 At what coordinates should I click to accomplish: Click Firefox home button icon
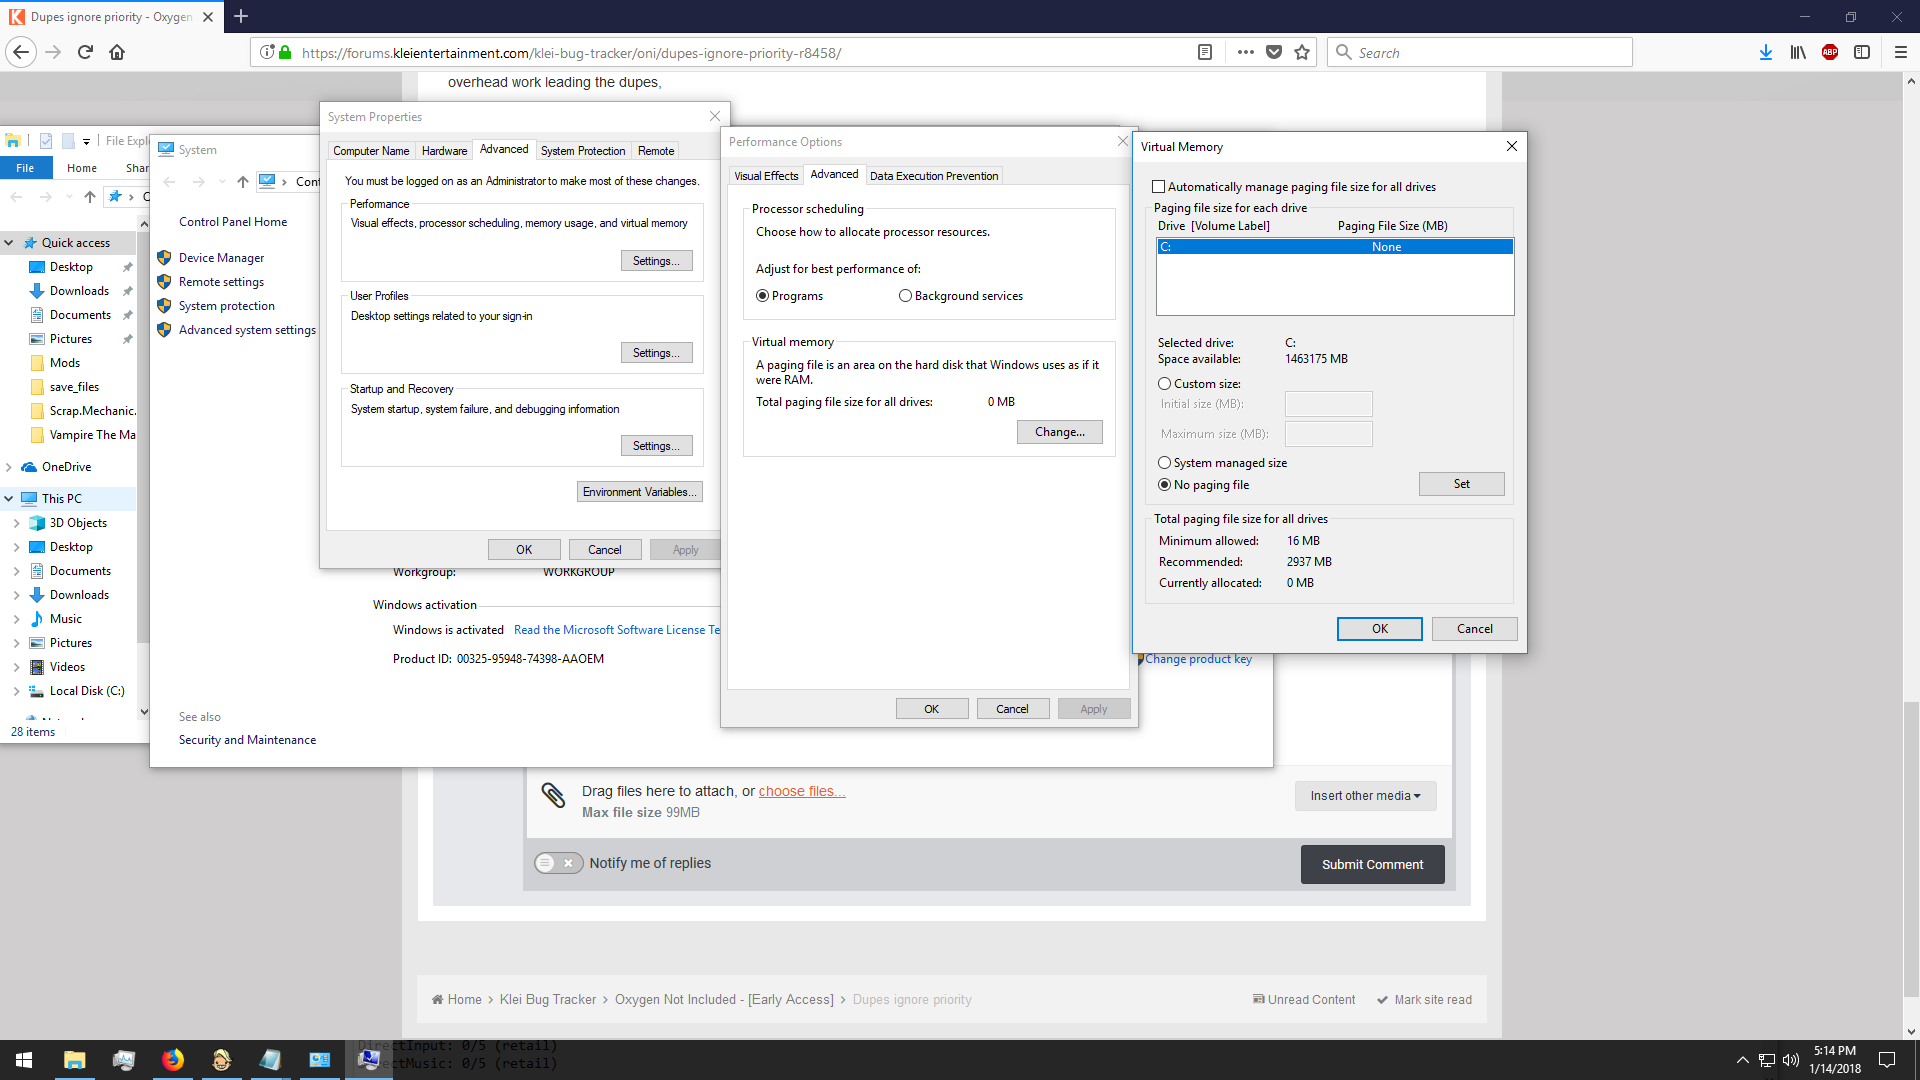[x=117, y=52]
